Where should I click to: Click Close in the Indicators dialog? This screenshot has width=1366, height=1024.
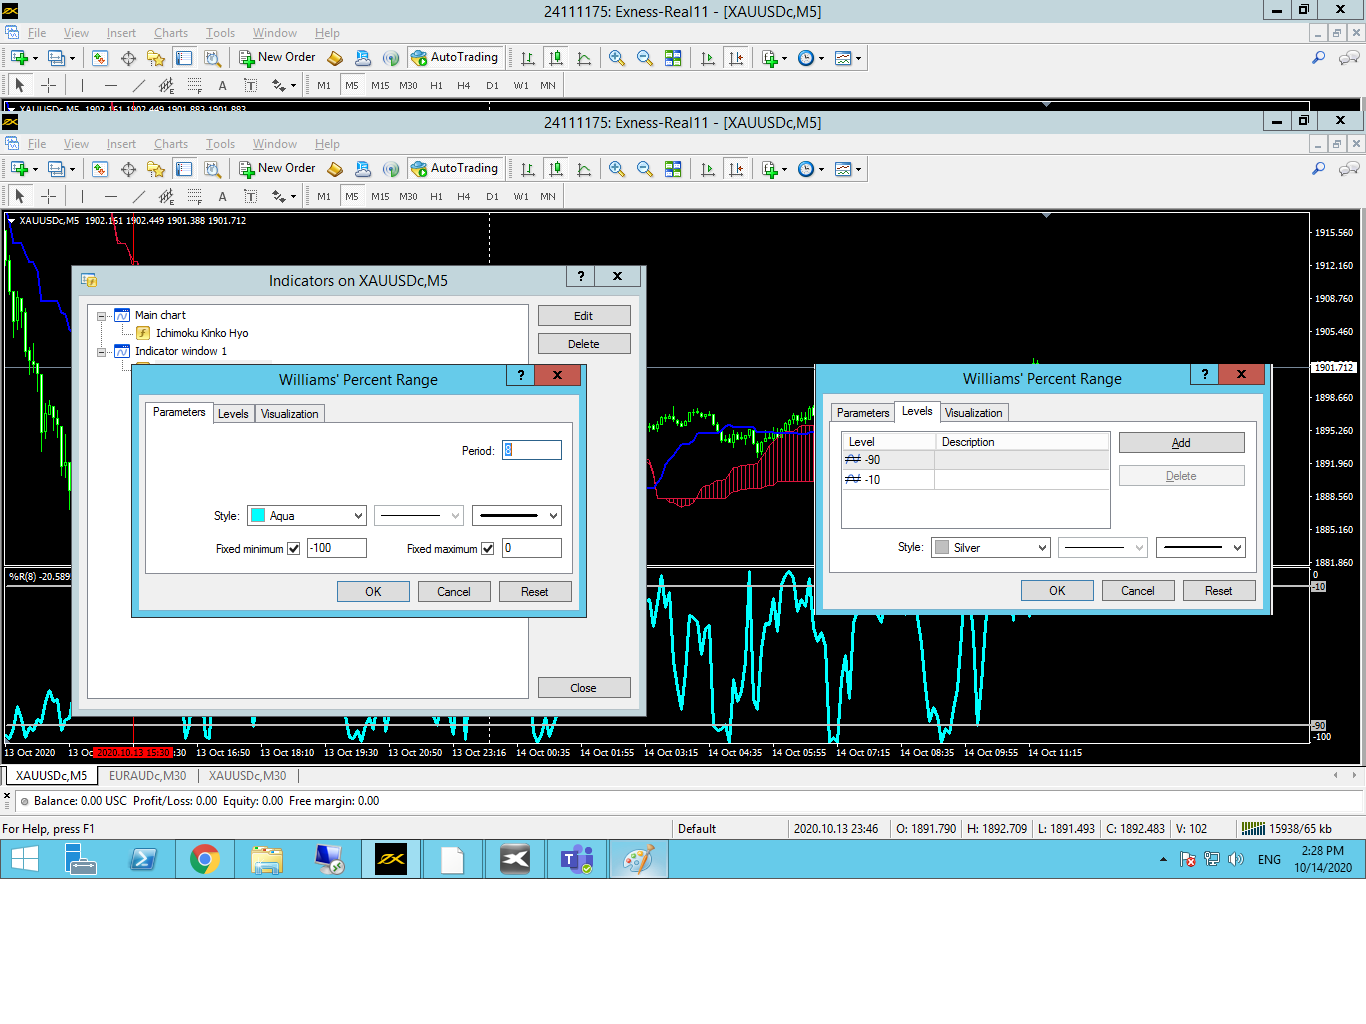[584, 688]
